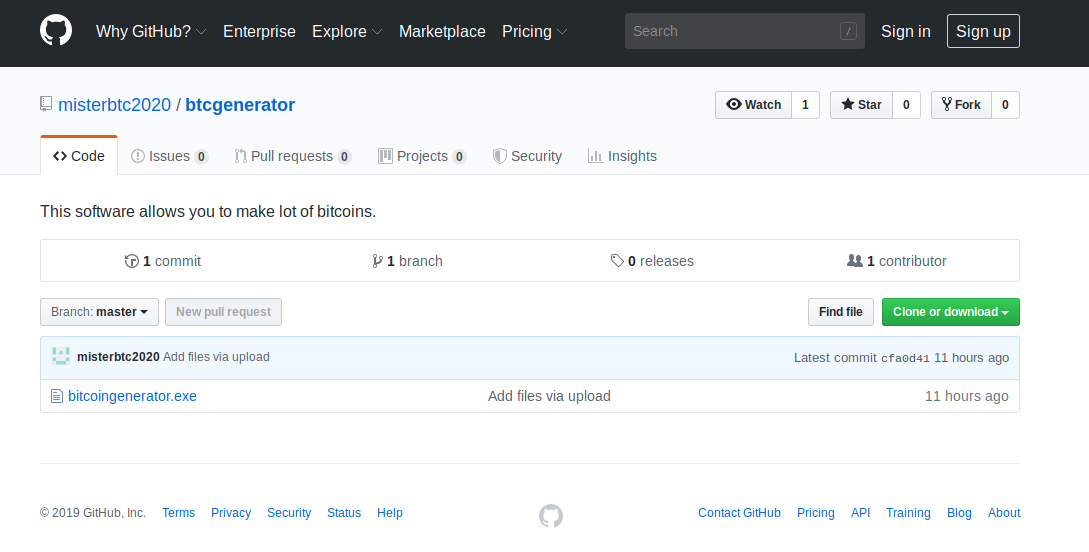Screen dimensions: 1089x552
Task: Switch to the Issues tab
Action: pyautogui.click(x=169, y=156)
